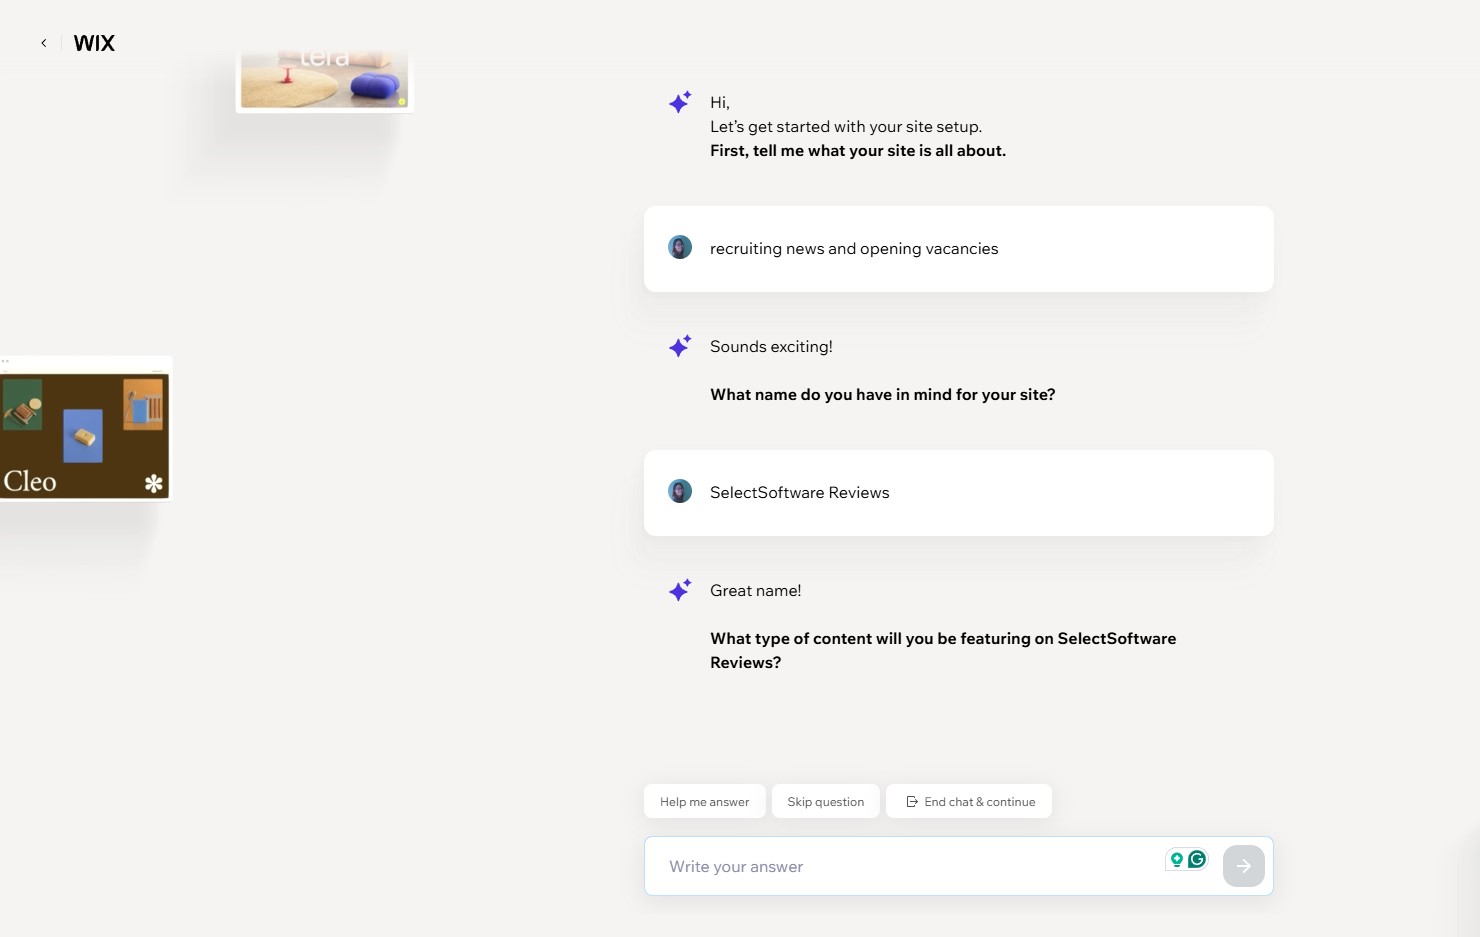Click the WIX logo

click(x=93, y=43)
